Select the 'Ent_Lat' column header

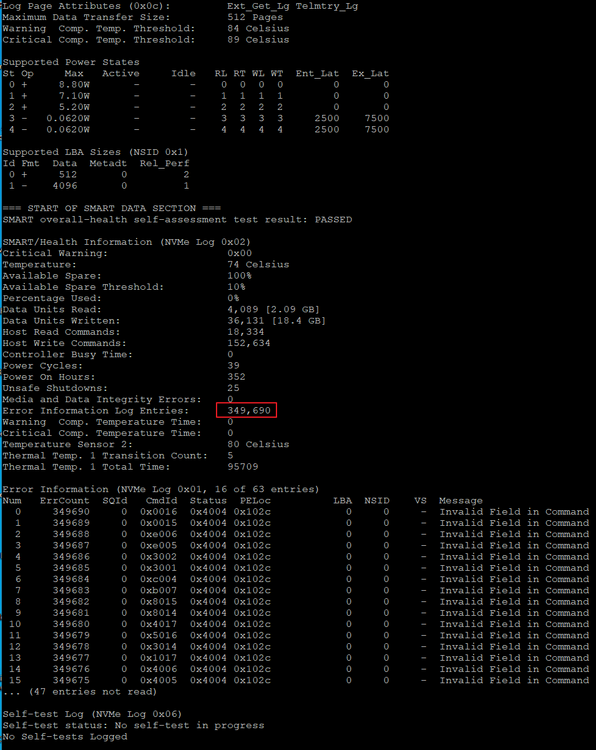click(x=317, y=74)
